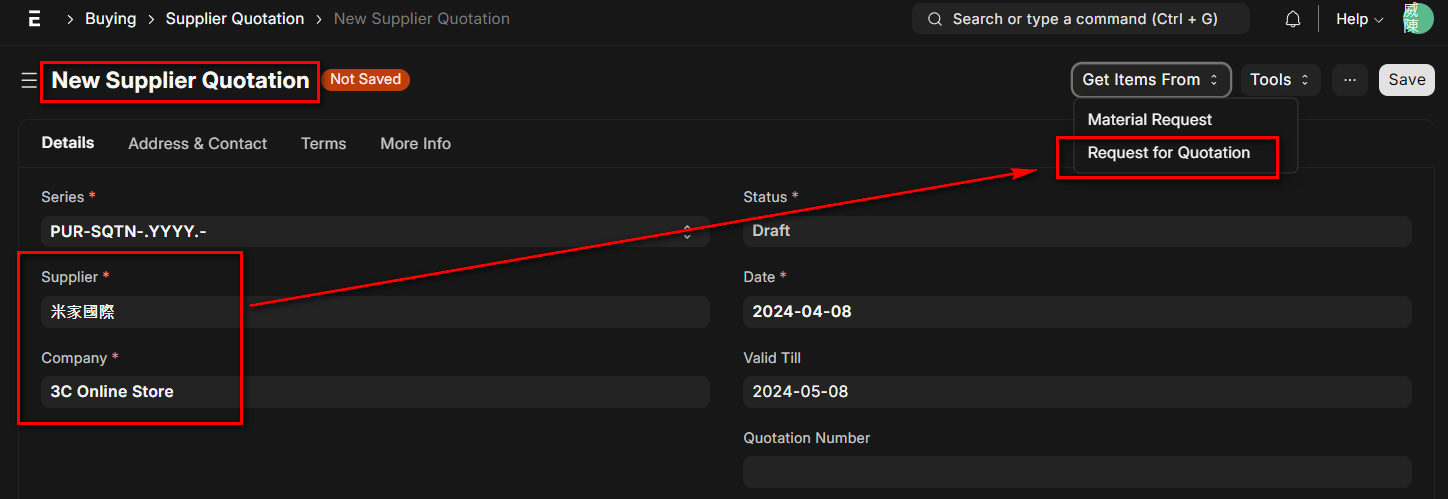Choose Request for Quotation from the menu
1448x499 pixels.
1169,153
